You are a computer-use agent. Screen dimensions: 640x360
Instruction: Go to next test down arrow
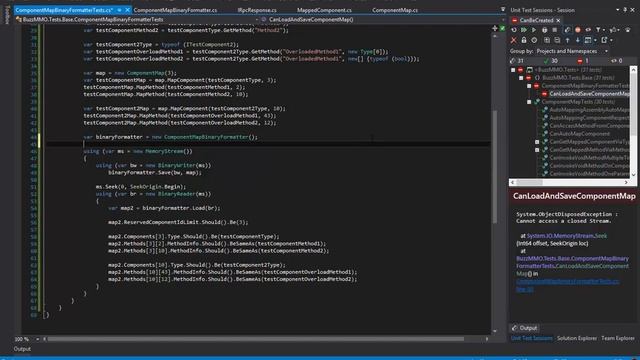pos(578,40)
